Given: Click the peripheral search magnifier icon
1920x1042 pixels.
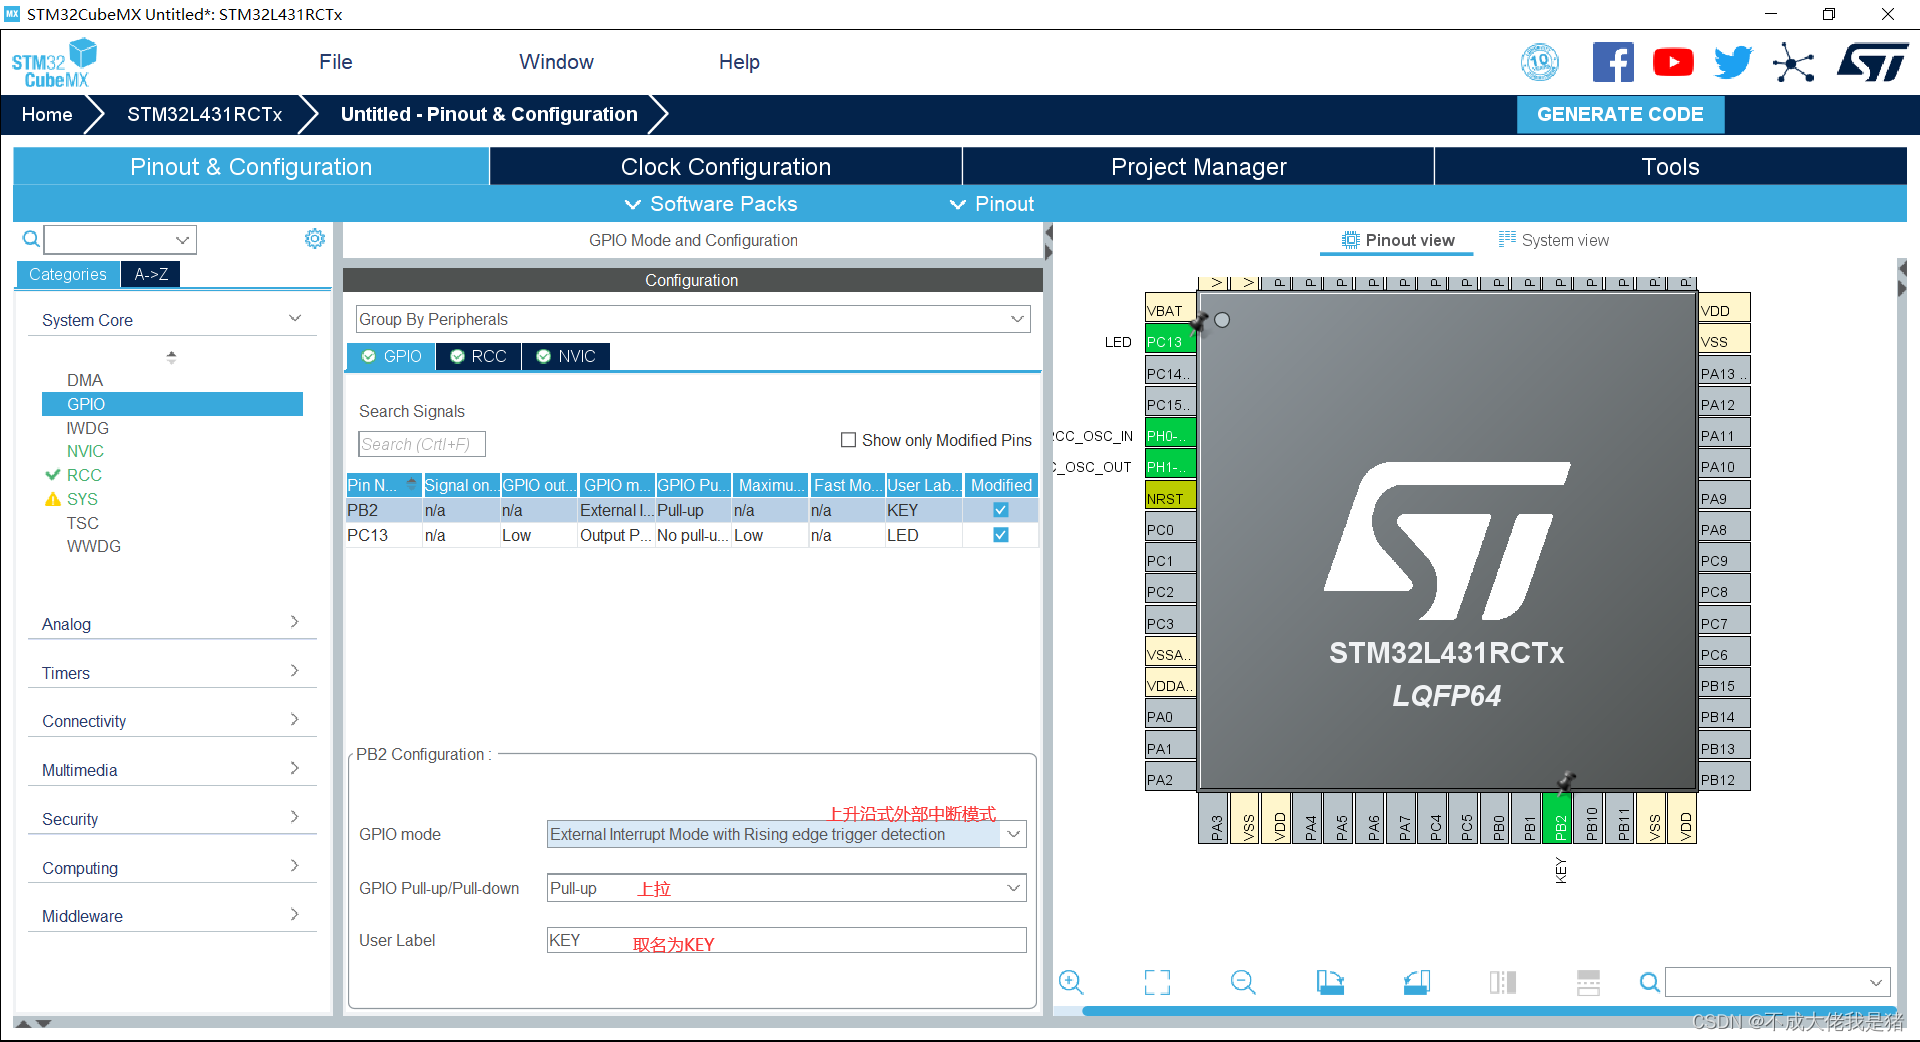Looking at the screenshot, I should coord(31,239).
